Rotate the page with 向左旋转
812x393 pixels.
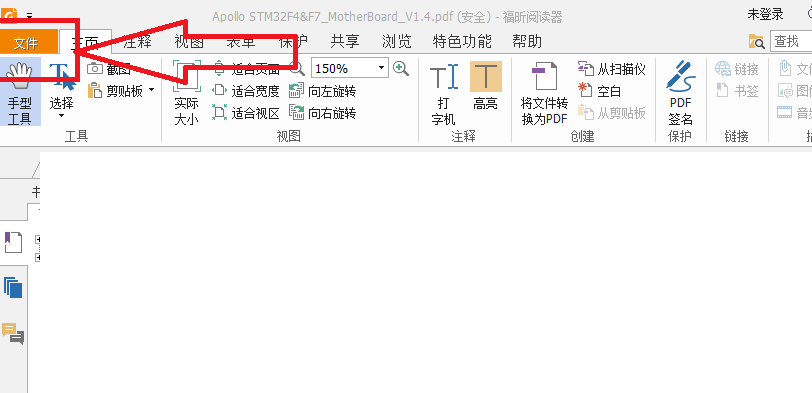click(x=322, y=91)
